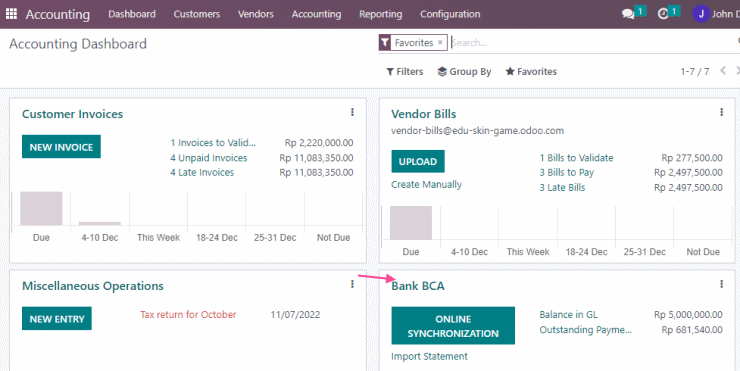
Task: Click Import Statement link
Action: 429,356
